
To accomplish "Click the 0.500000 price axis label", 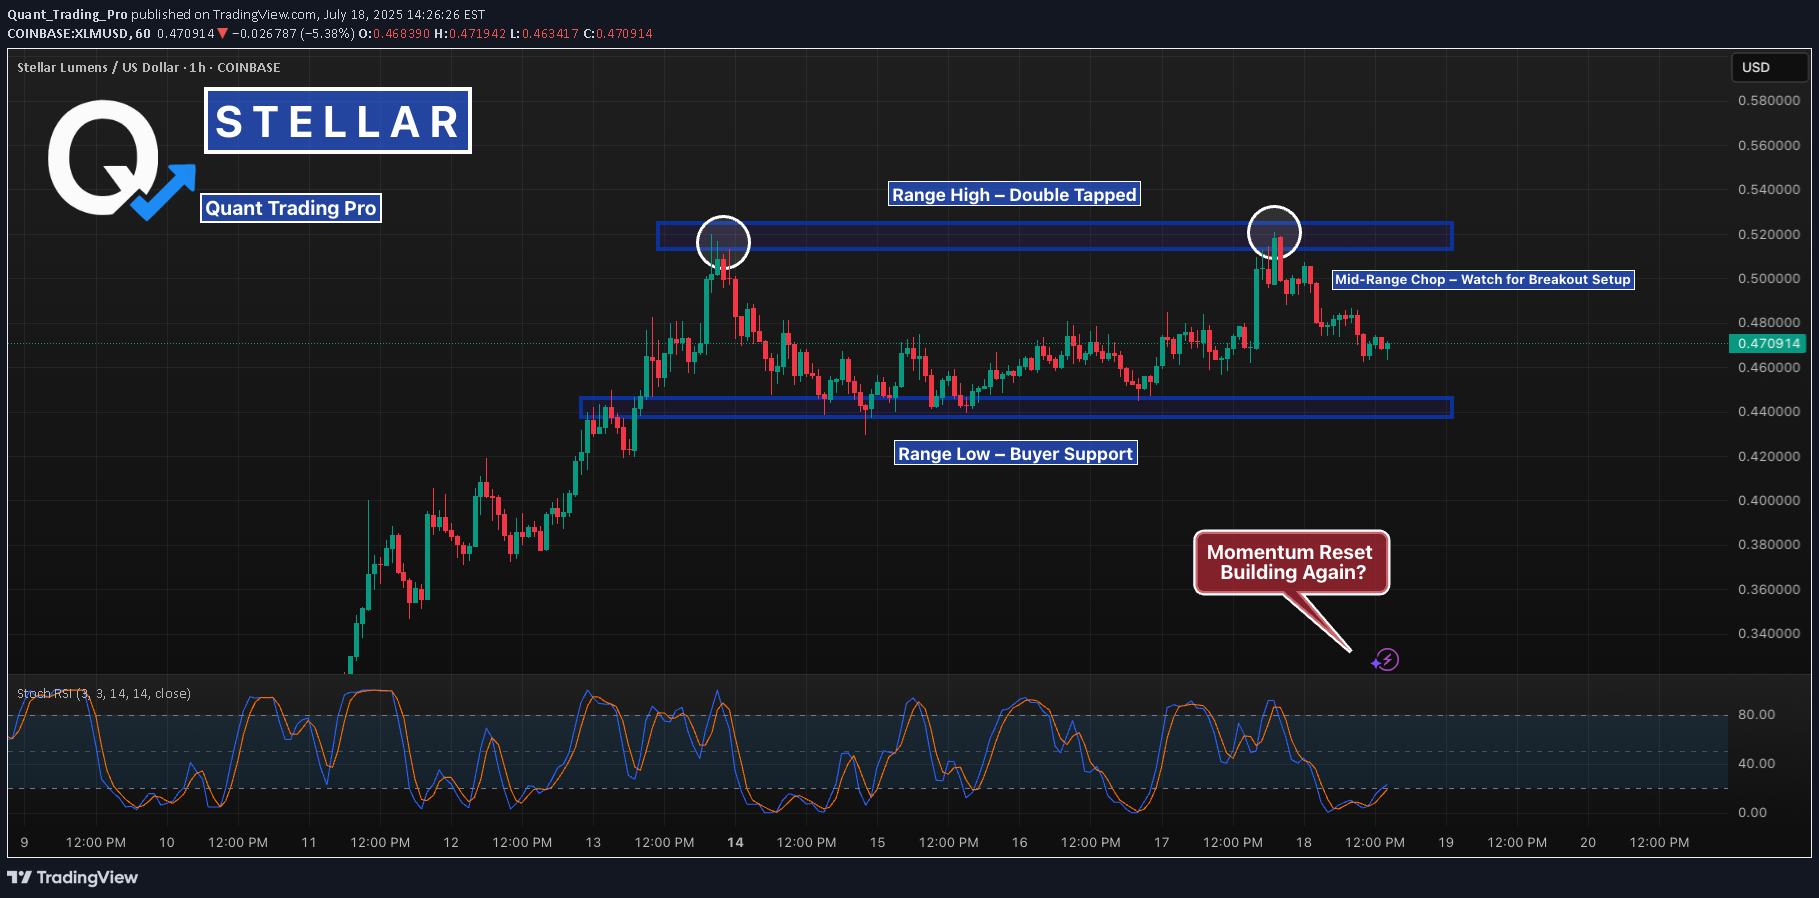I will (1769, 278).
